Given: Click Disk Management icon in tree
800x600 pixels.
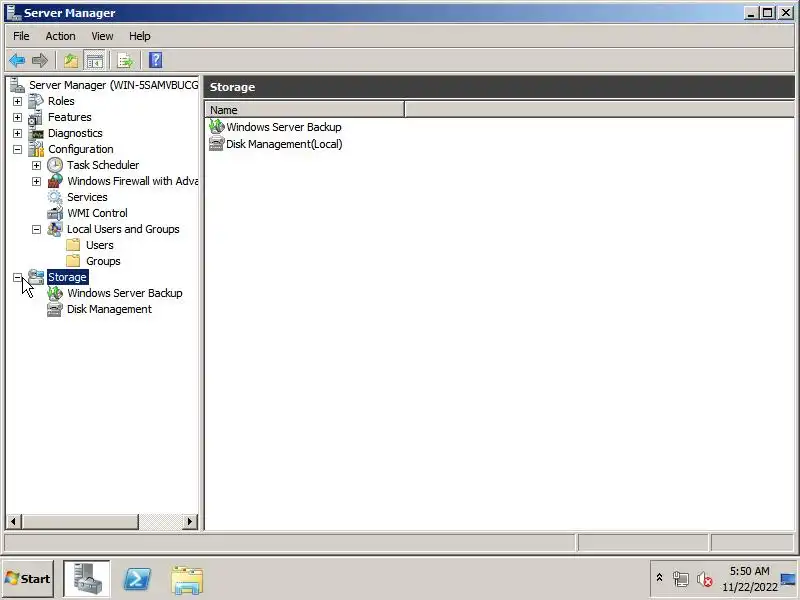Looking at the screenshot, I should [55, 309].
